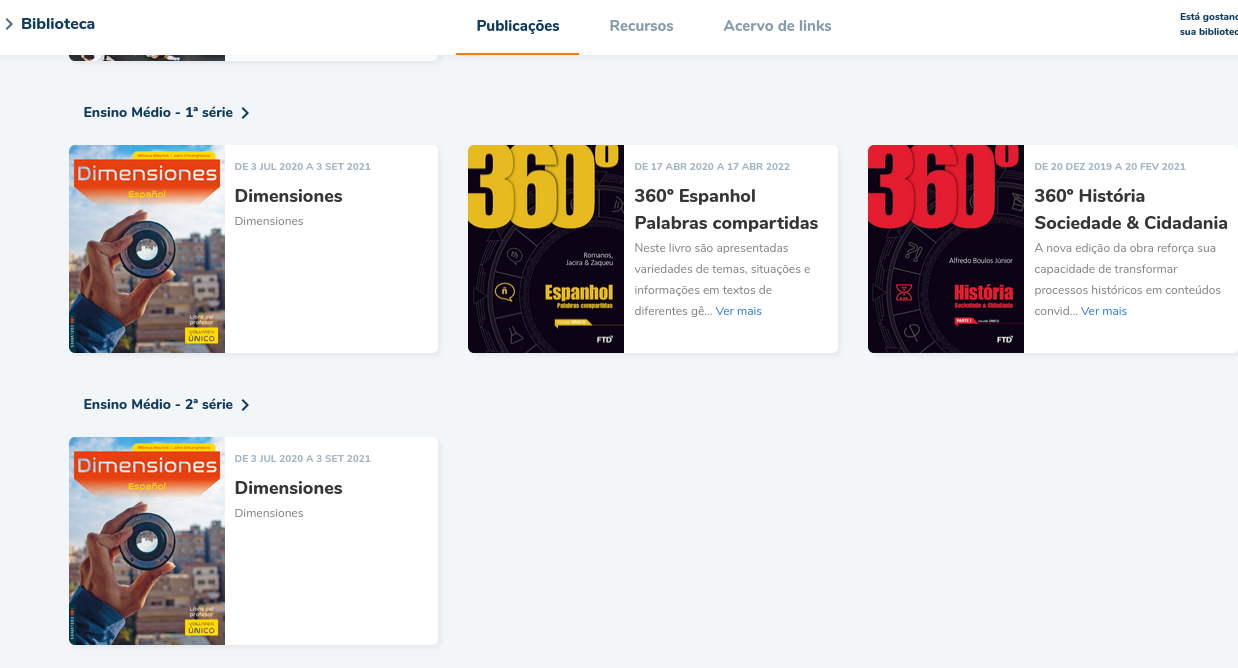Click date DE 20 DEZ 2019 A 20 FEV 2021
1238x668 pixels.
1110,167
